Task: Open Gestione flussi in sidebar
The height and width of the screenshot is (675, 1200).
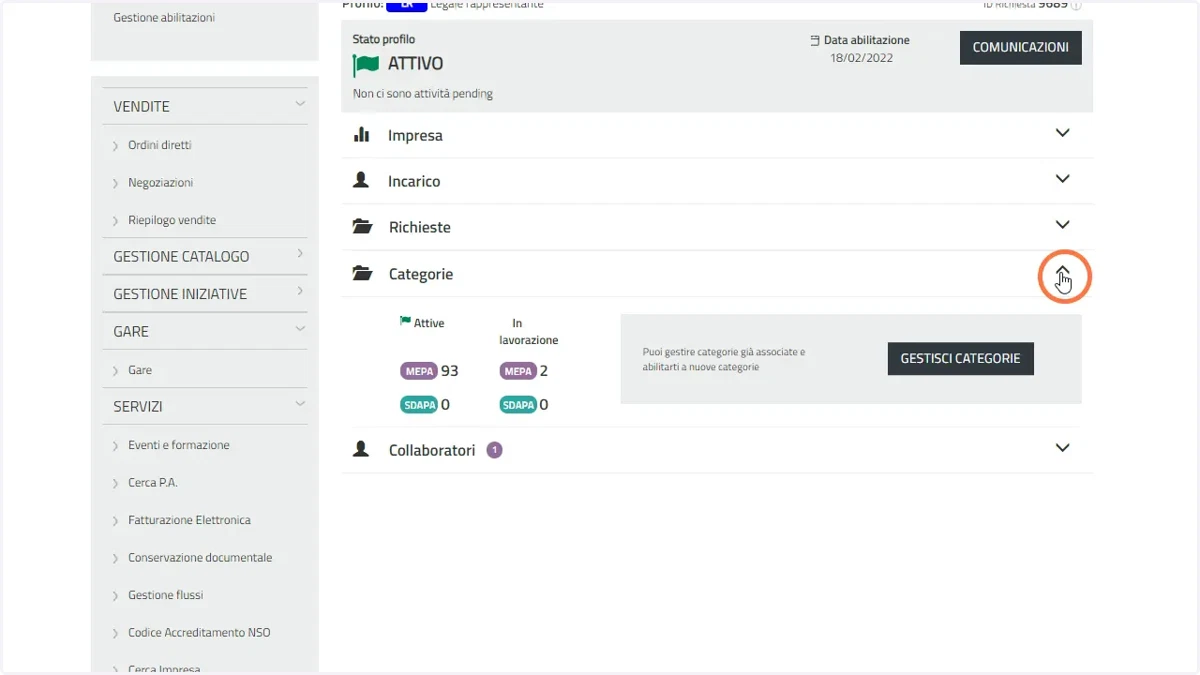Action: 166,595
